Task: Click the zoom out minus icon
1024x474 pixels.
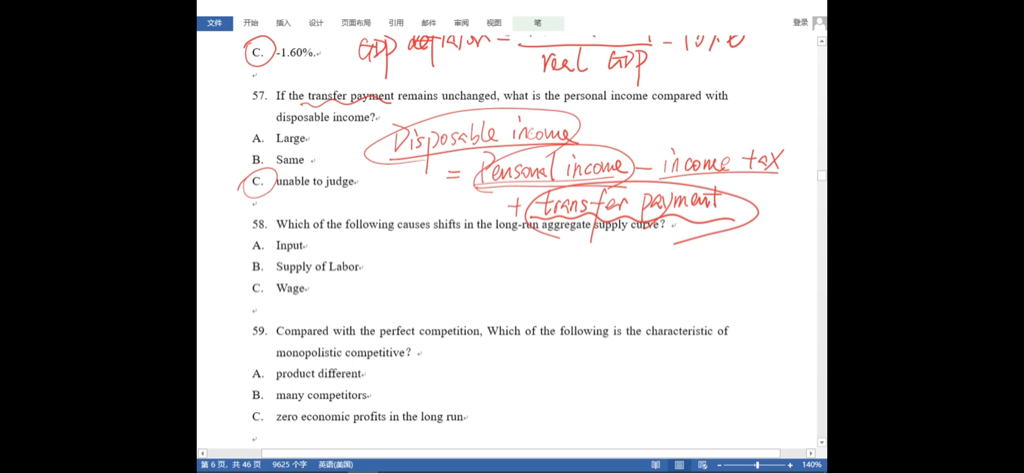Action: [719, 465]
